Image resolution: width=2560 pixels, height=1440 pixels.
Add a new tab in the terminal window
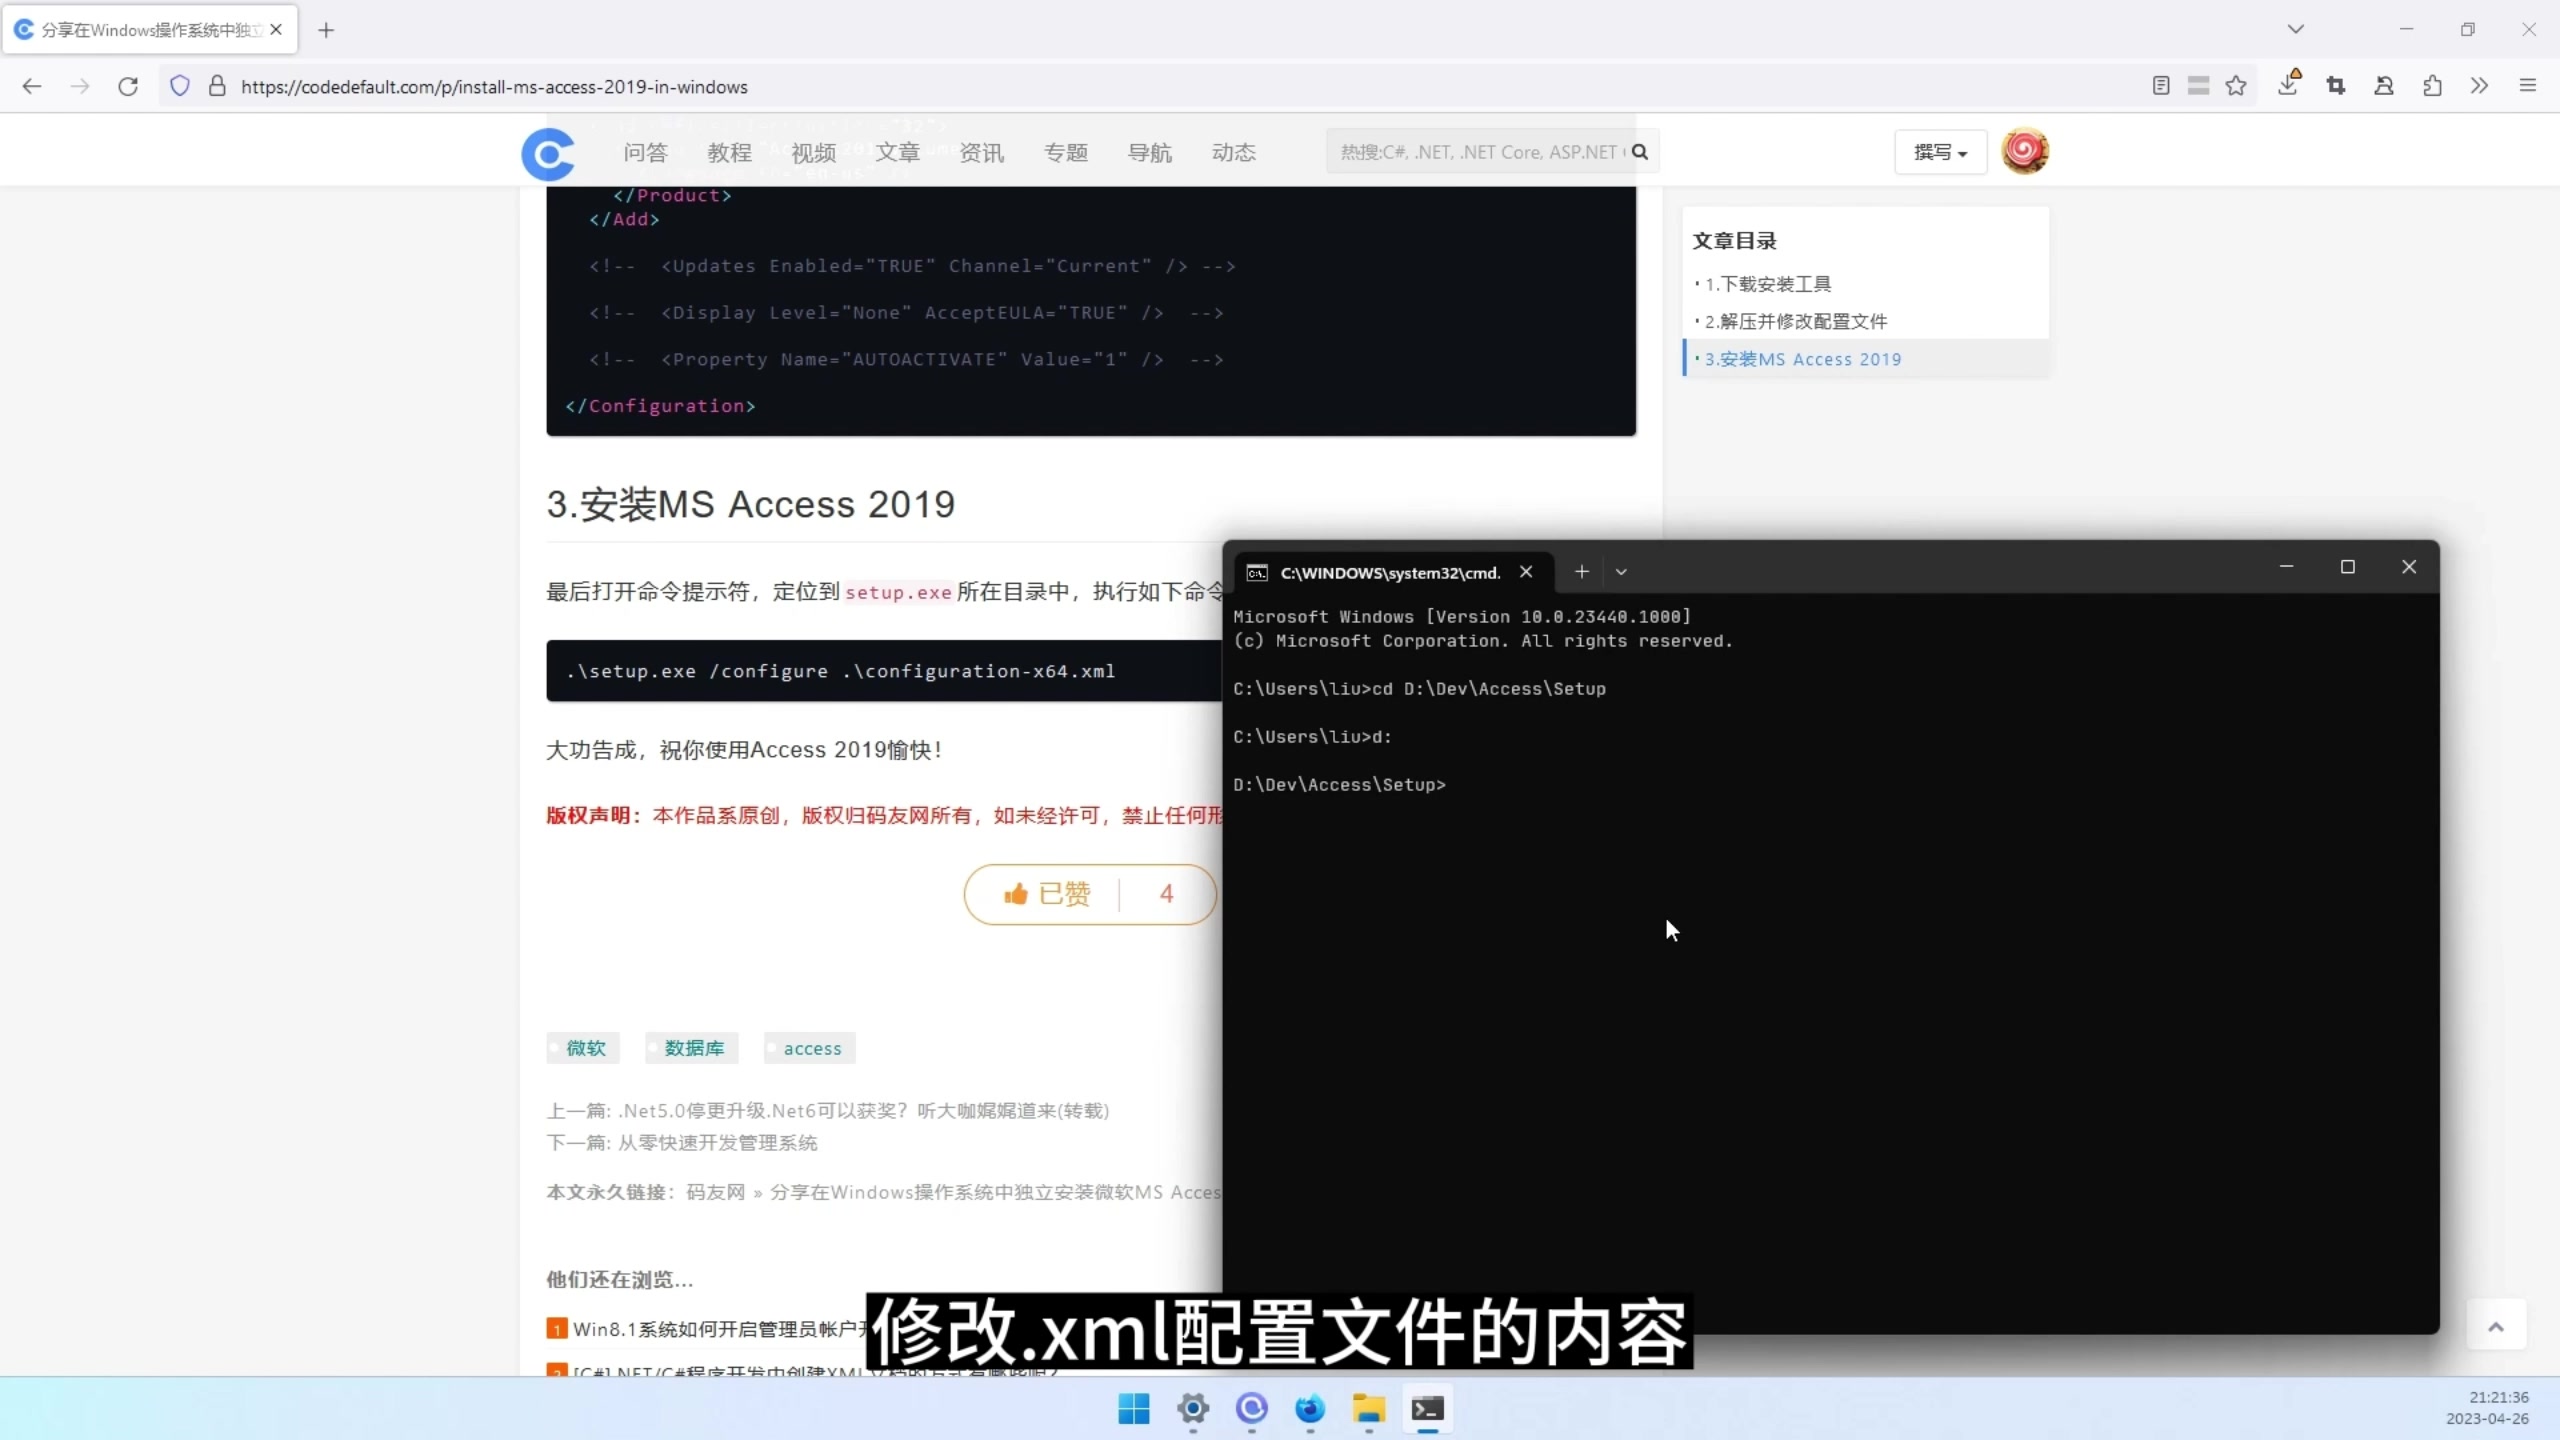(1582, 572)
